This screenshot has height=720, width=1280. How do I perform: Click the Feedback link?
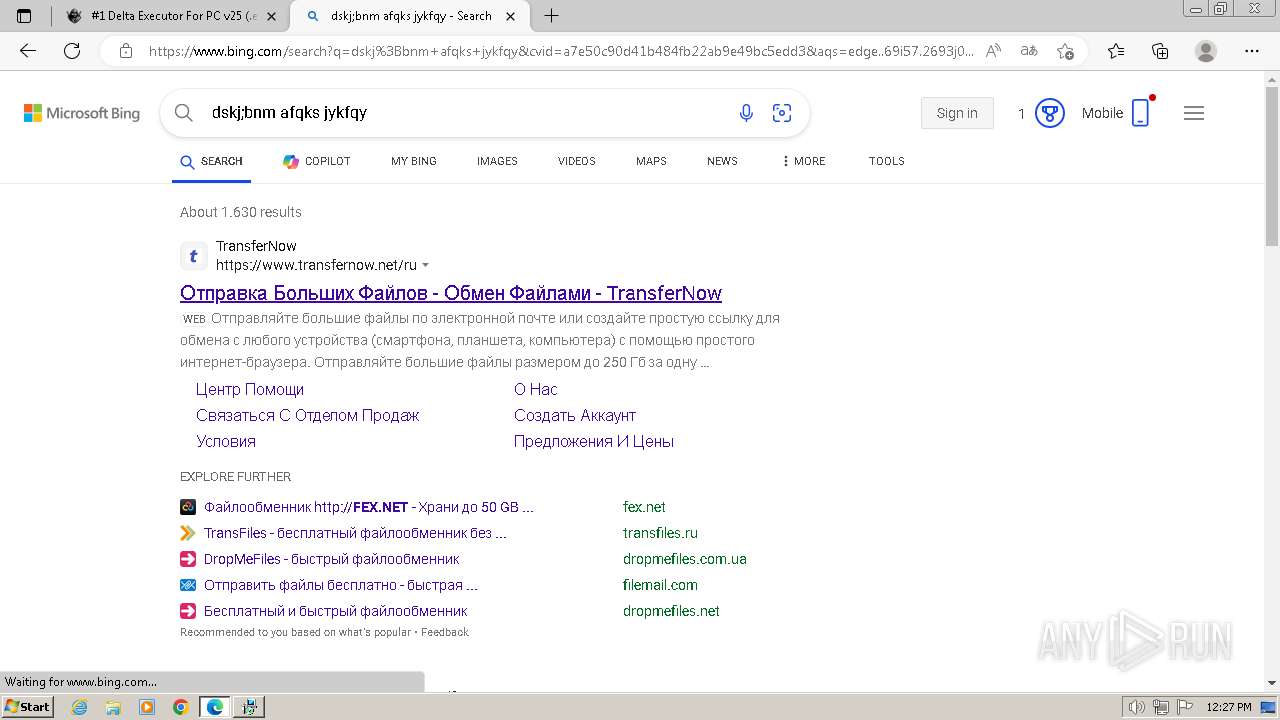pyautogui.click(x=445, y=632)
